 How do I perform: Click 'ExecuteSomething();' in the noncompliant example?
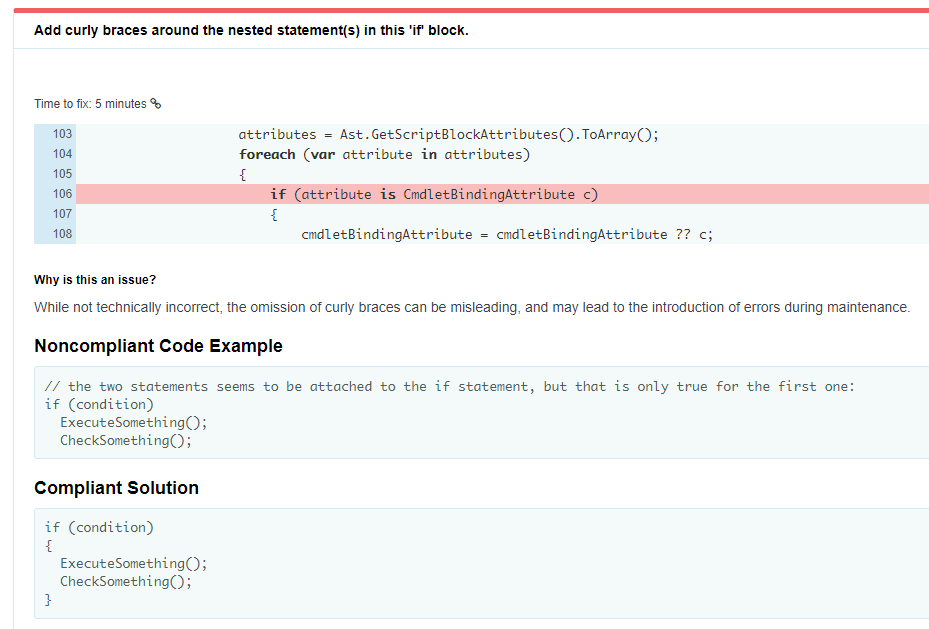pyautogui.click(x=133, y=423)
